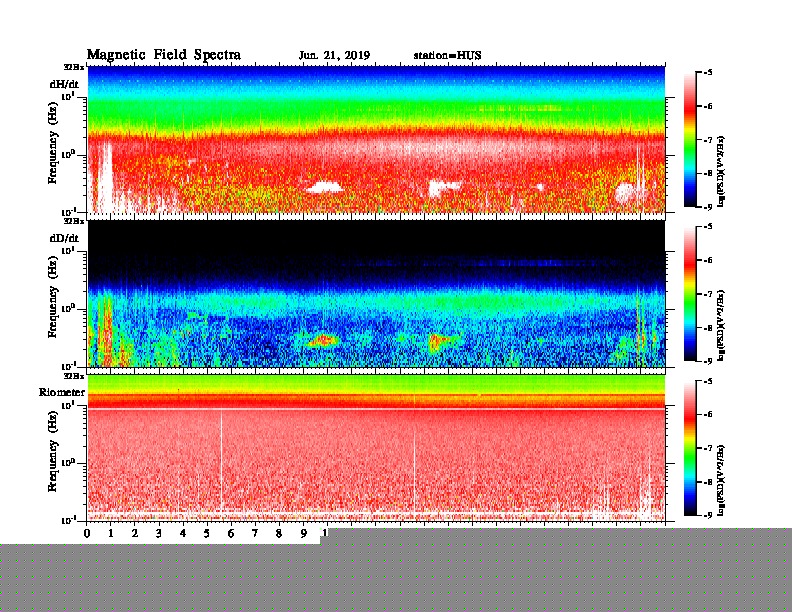
Task: Click the hour tick label "8" on time axis
Action: [x=279, y=533]
